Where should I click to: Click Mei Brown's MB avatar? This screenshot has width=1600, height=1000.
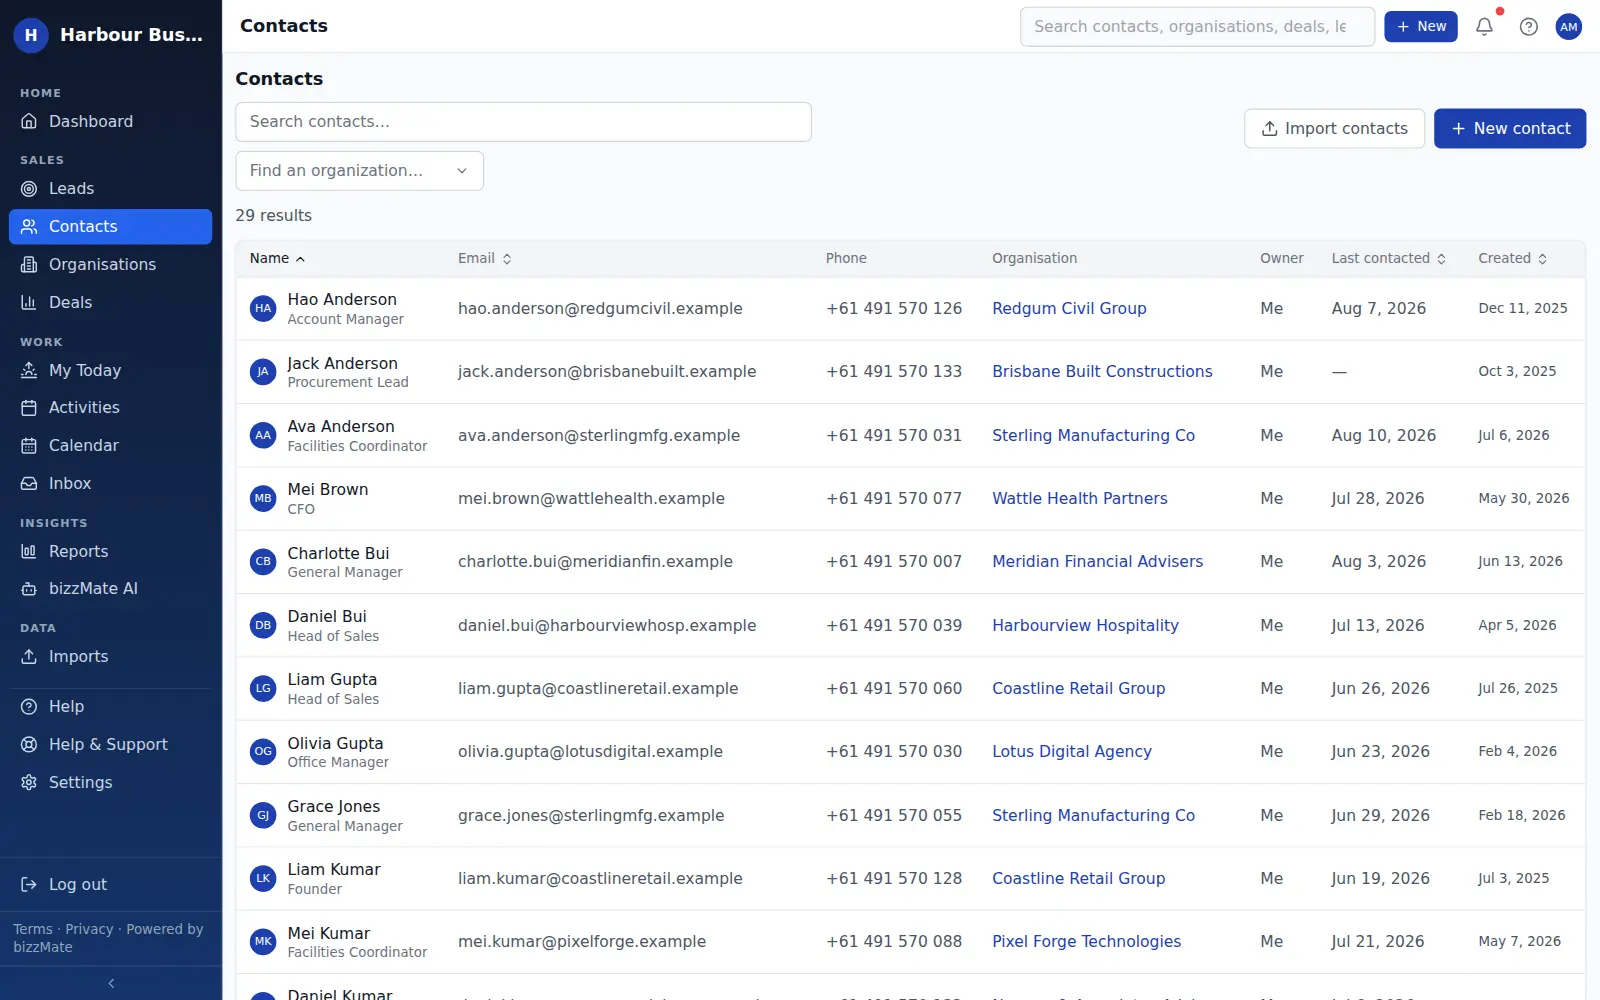coord(263,498)
